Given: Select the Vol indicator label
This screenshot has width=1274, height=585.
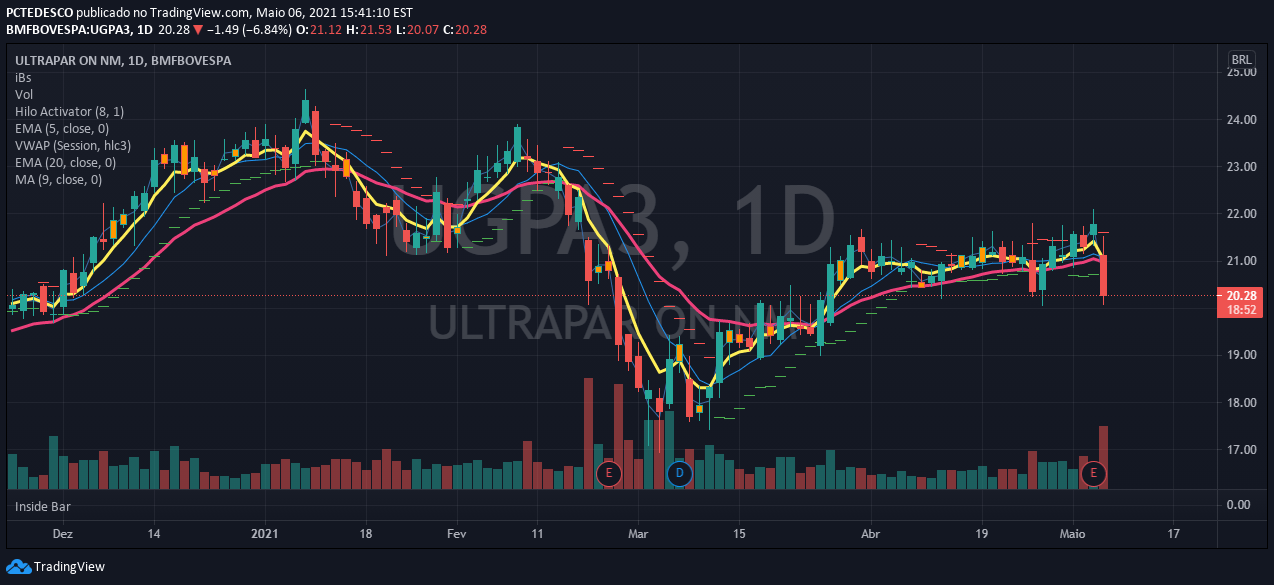Looking at the screenshot, I should pos(24,94).
